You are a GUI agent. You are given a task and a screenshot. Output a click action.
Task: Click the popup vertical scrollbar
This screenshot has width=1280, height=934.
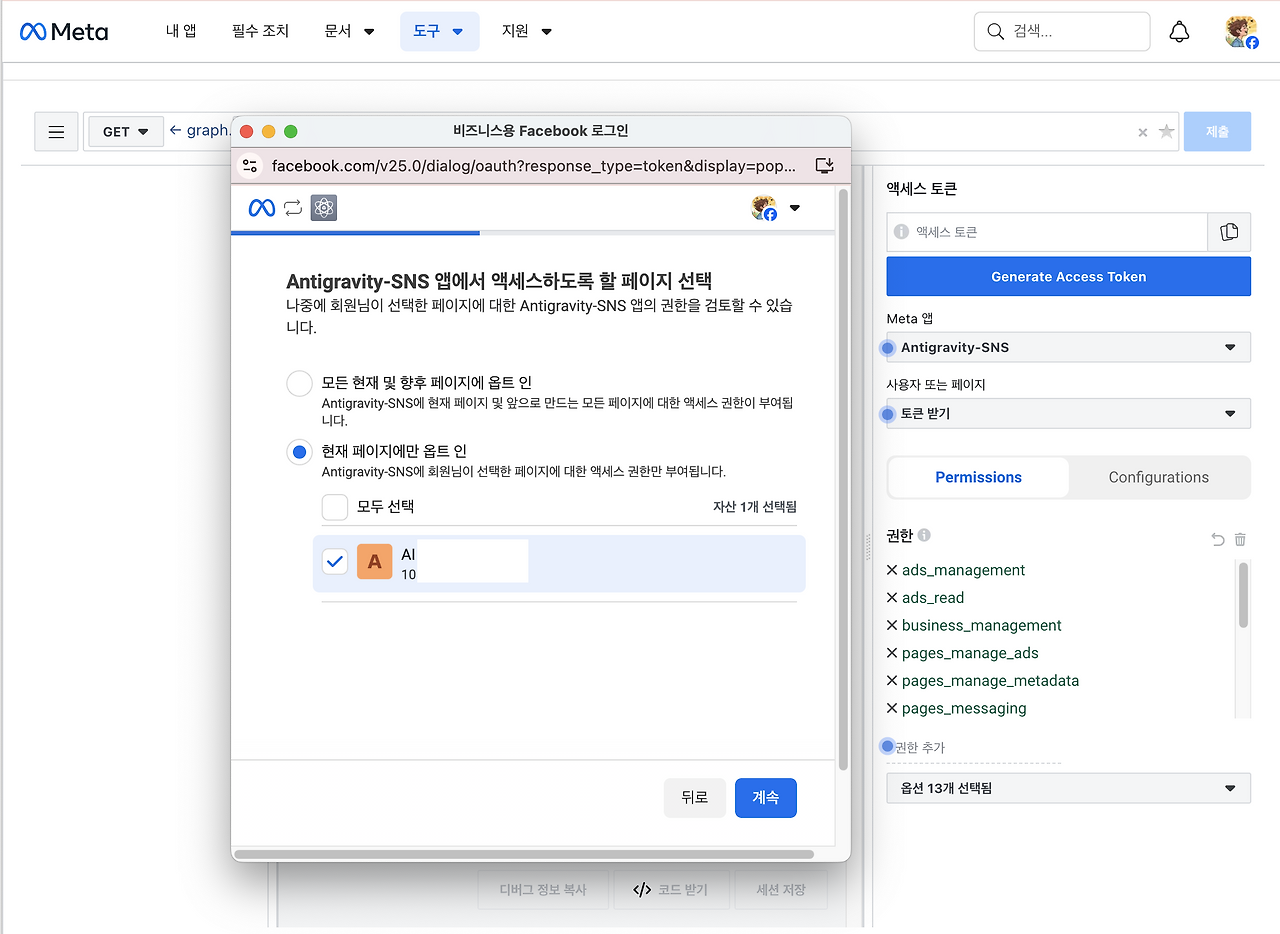coord(843,480)
